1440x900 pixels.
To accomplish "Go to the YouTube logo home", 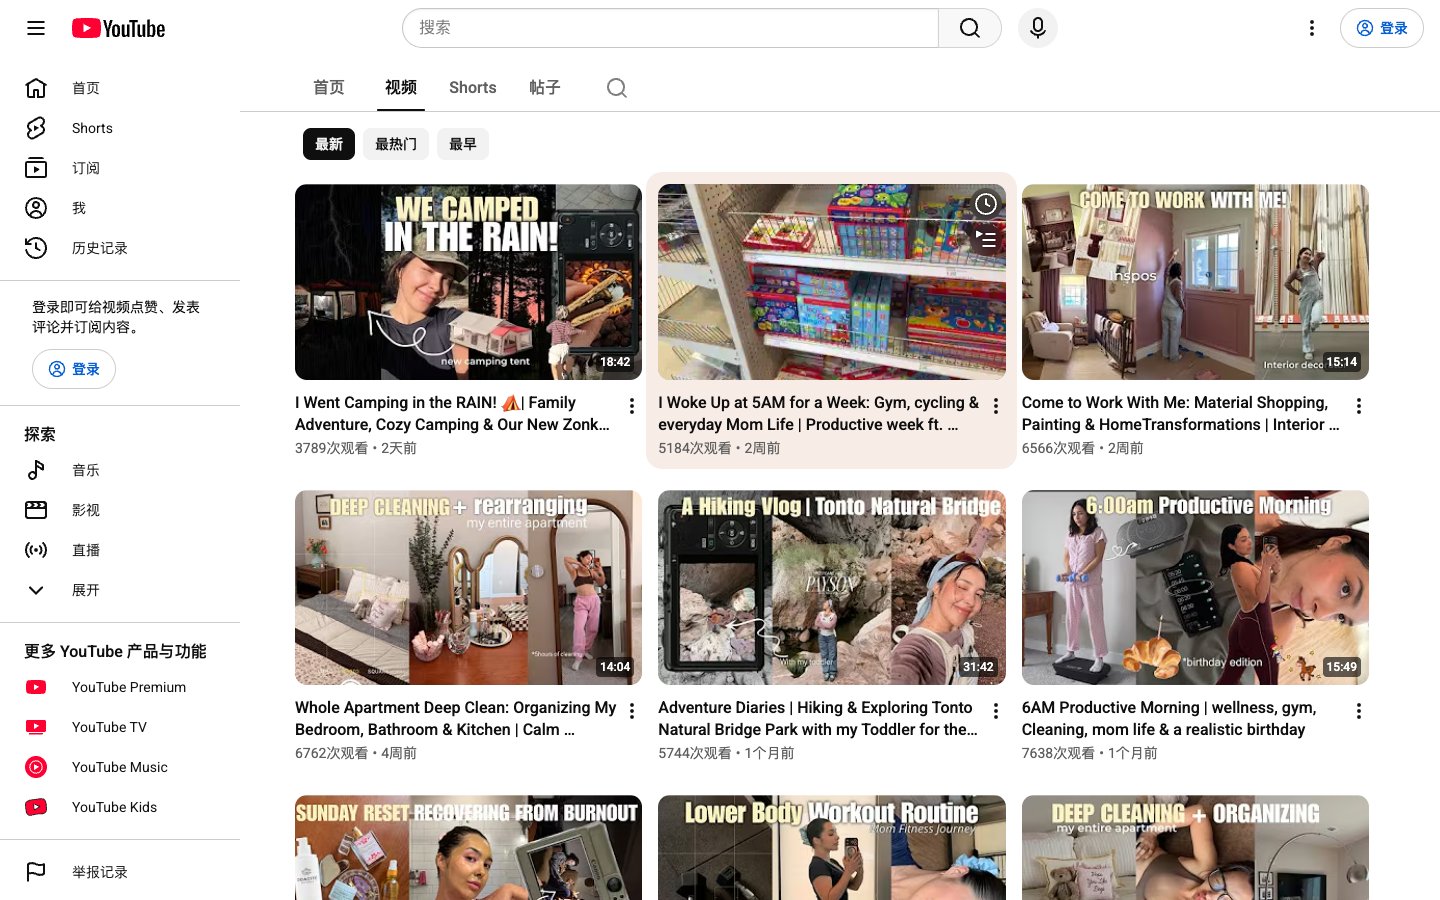I will [118, 28].
